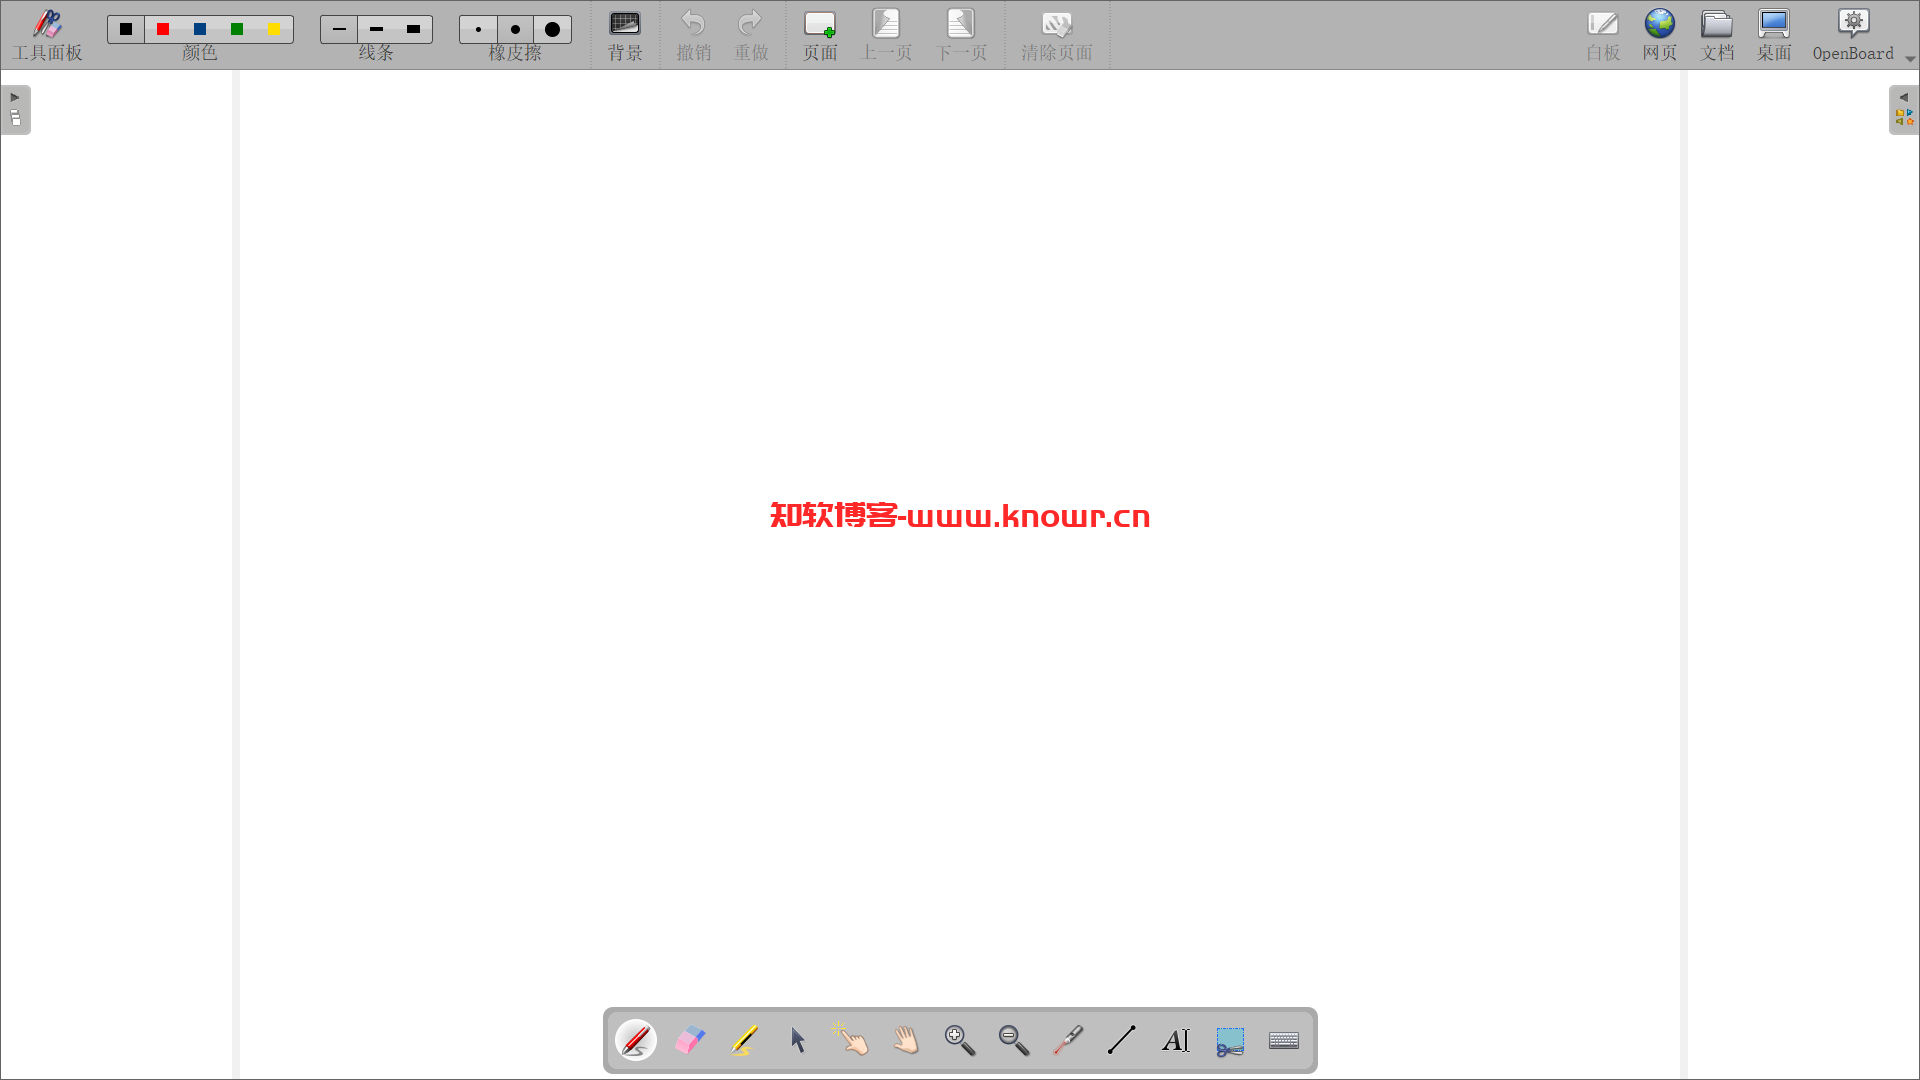
Task: Select the large eraser size
Action: pyautogui.click(x=552, y=29)
